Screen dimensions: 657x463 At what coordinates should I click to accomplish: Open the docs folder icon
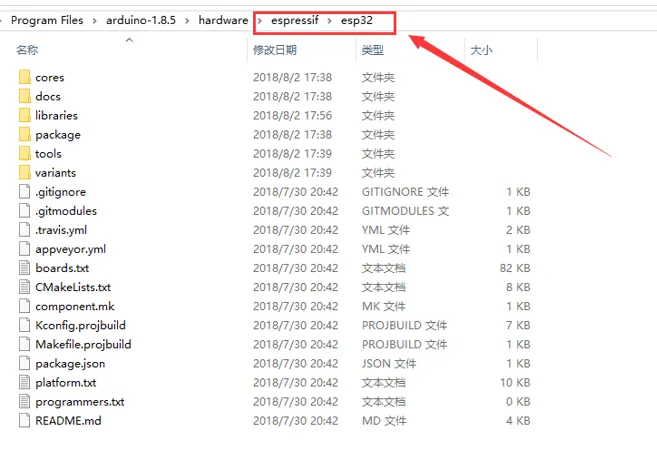[x=25, y=96]
